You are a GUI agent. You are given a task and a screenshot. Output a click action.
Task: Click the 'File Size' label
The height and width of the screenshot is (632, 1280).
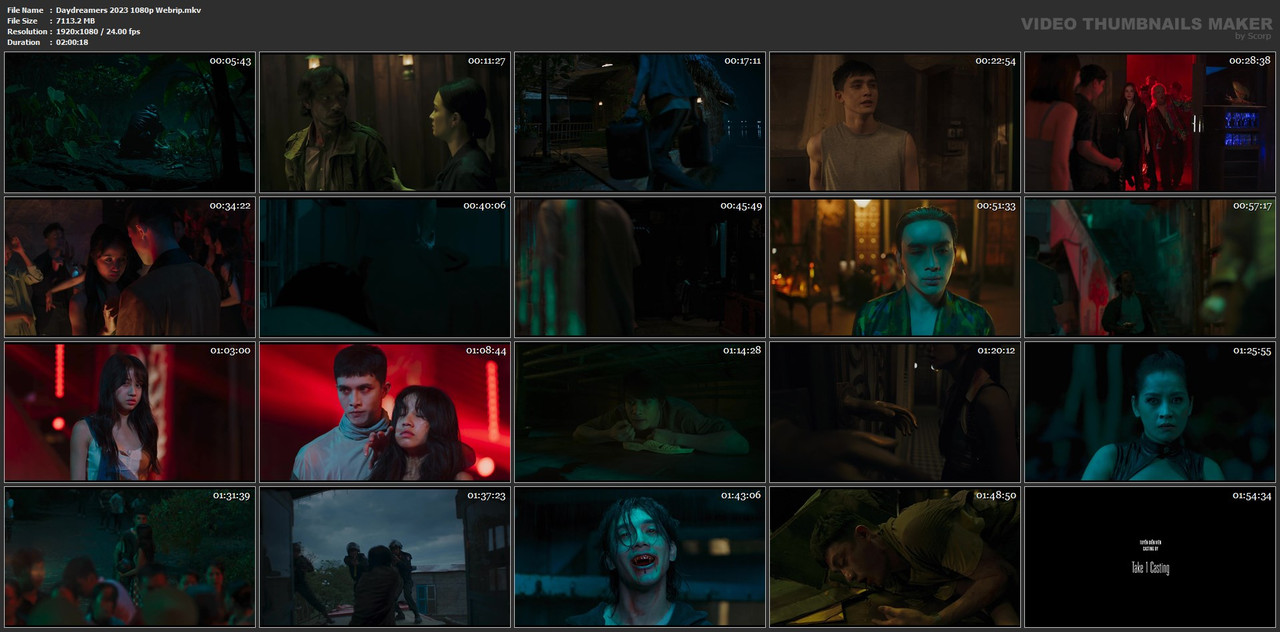22,21
